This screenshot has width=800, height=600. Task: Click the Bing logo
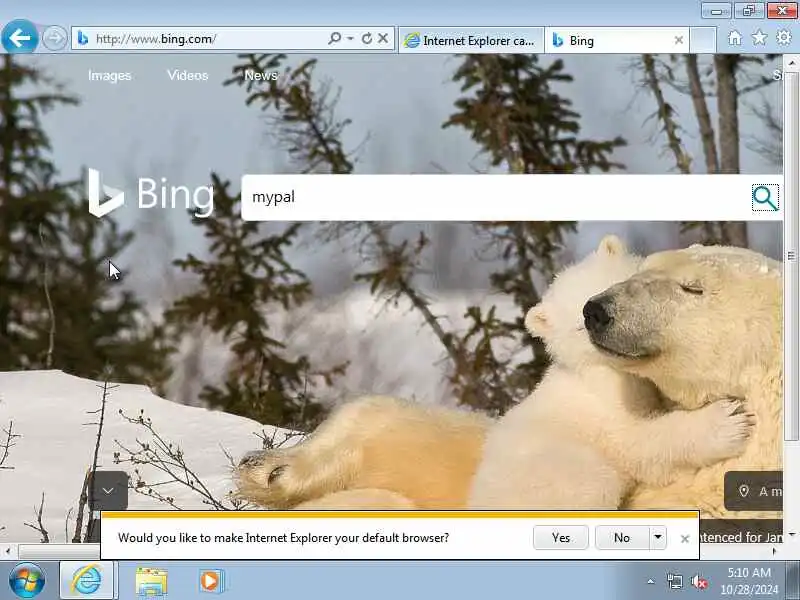(151, 193)
